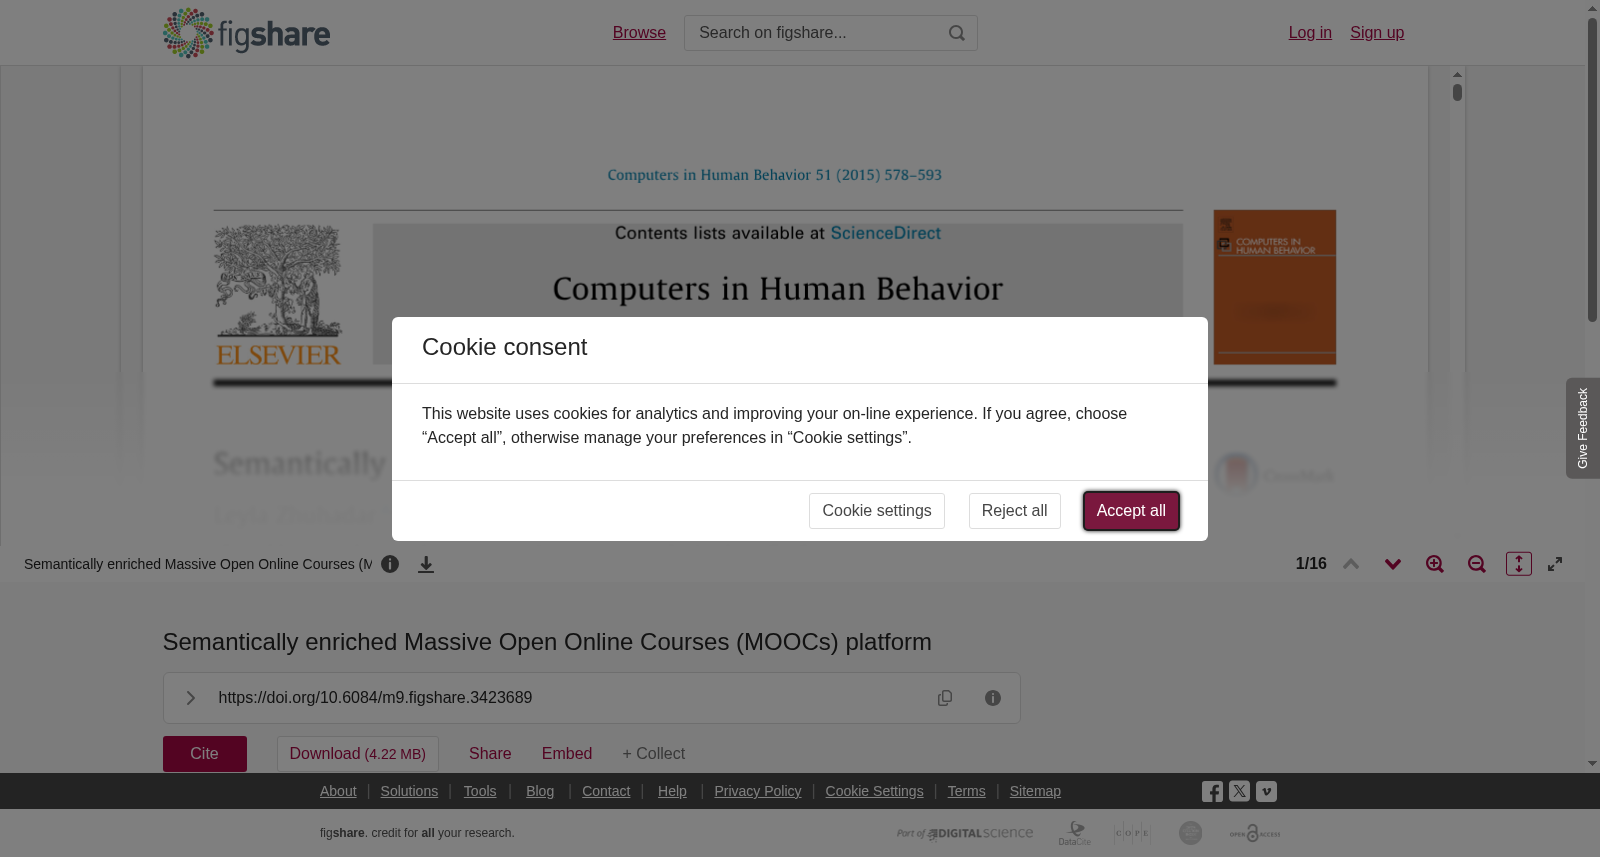This screenshot has height=857, width=1600.
Task: Open Contact in the footer
Action: 606,791
